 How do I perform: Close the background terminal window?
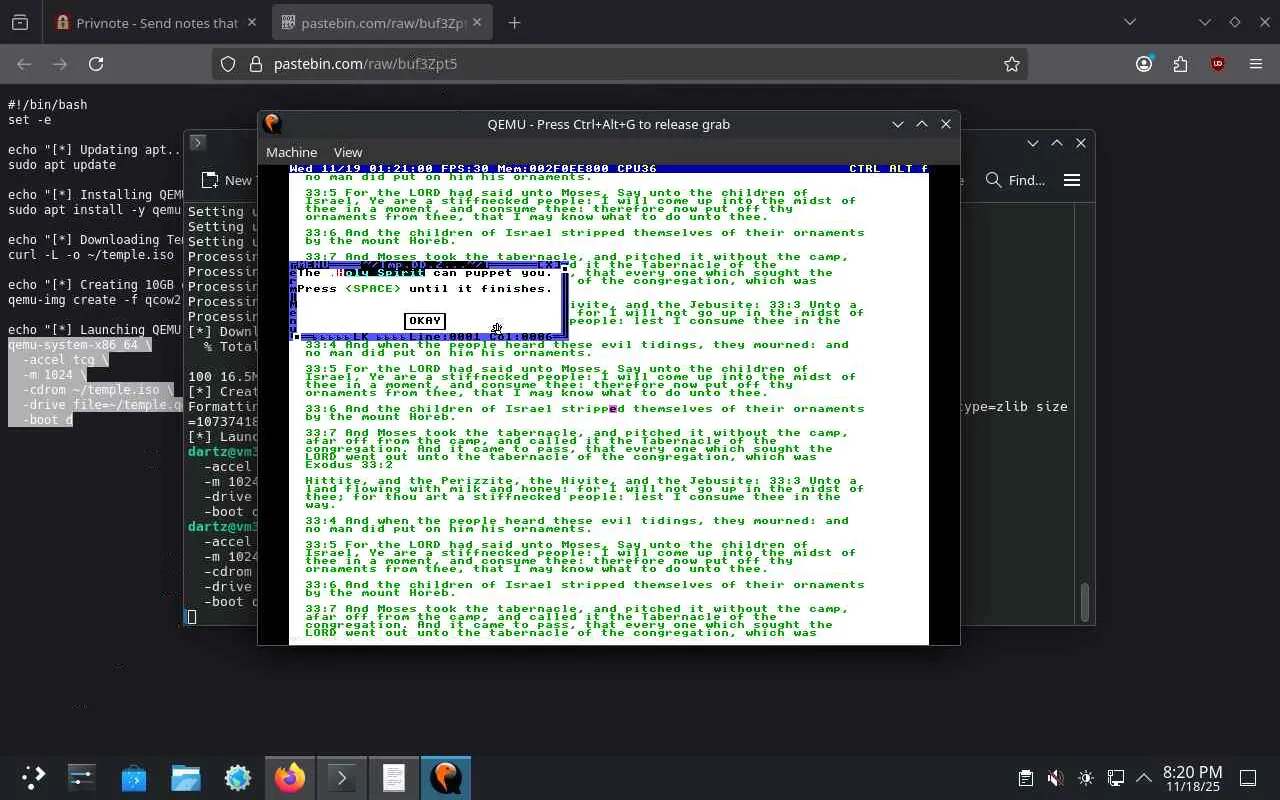click(1081, 143)
